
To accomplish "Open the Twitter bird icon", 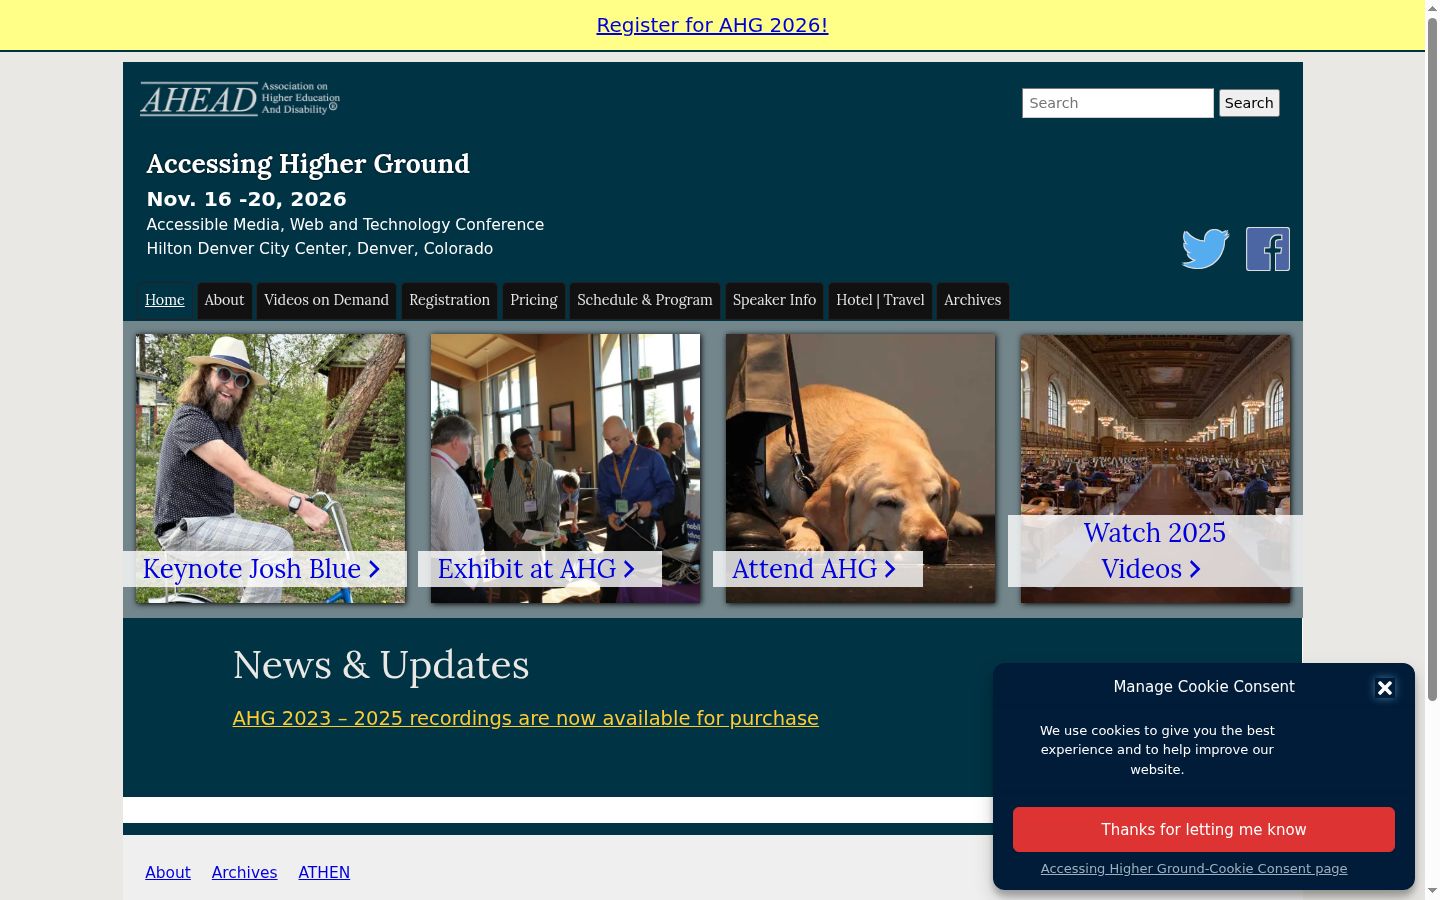I will pyautogui.click(x=1205, y=249).
